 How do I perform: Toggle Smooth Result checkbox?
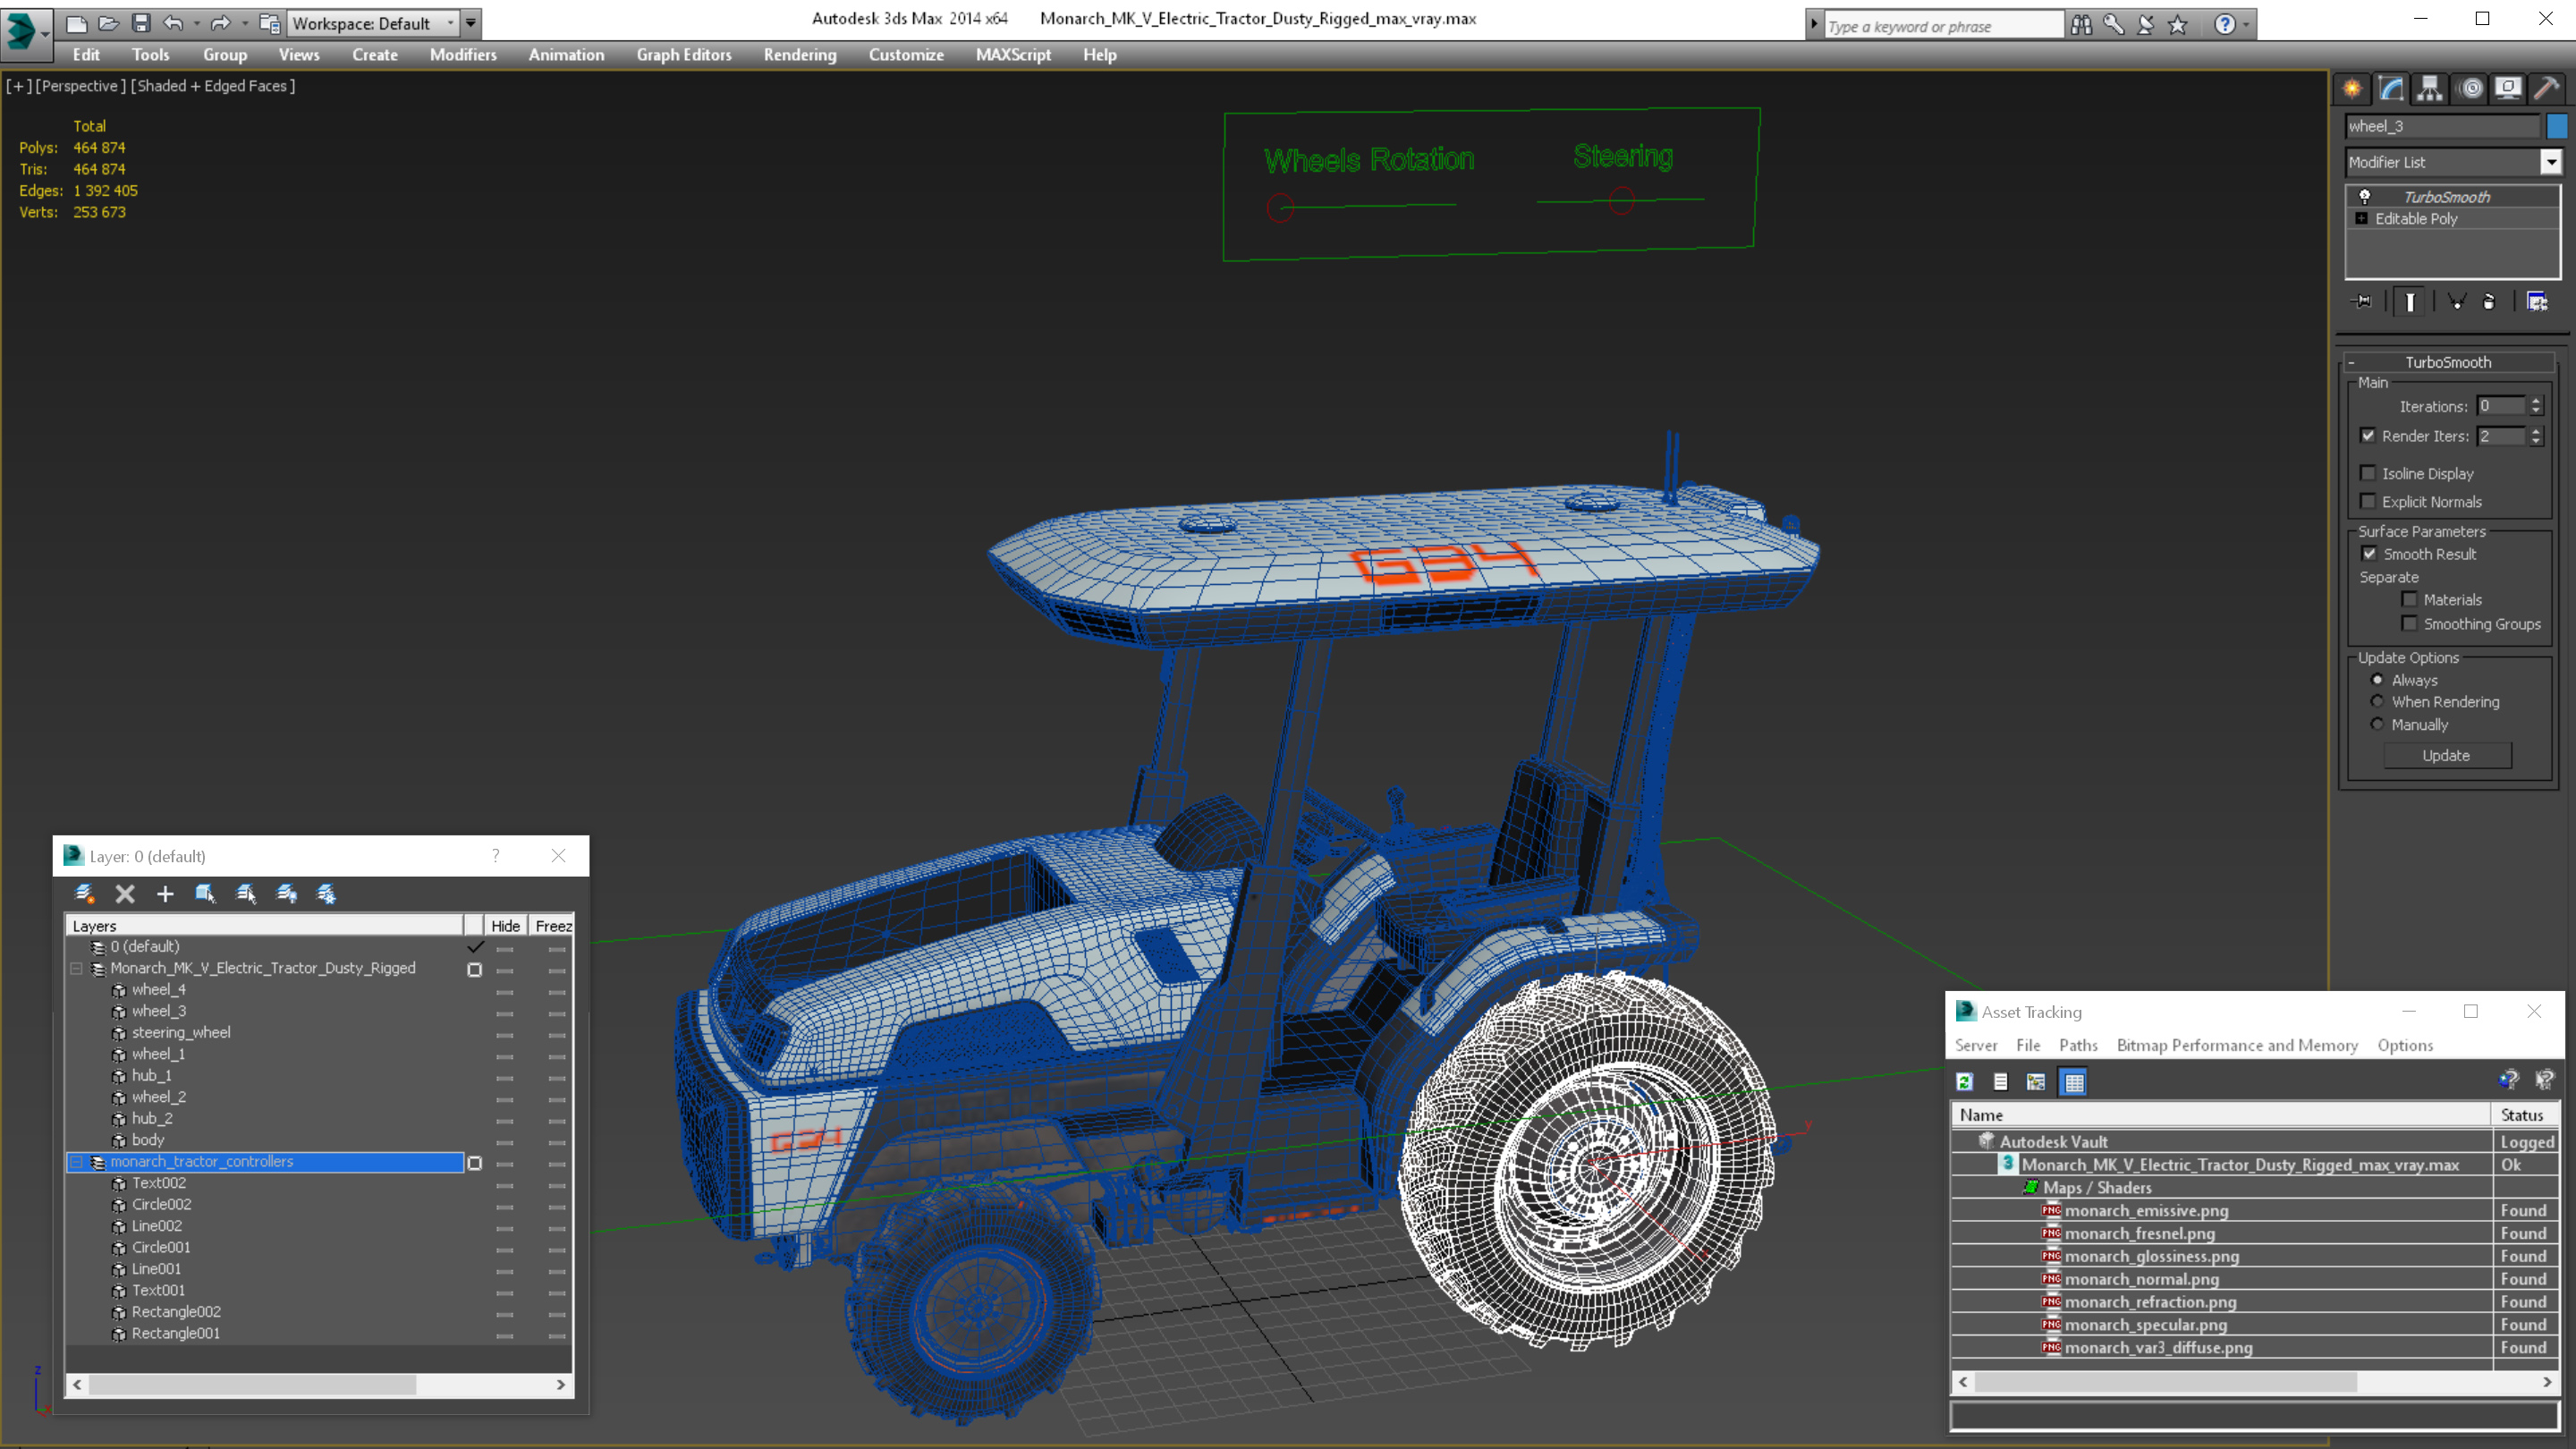click(2369, 554)
